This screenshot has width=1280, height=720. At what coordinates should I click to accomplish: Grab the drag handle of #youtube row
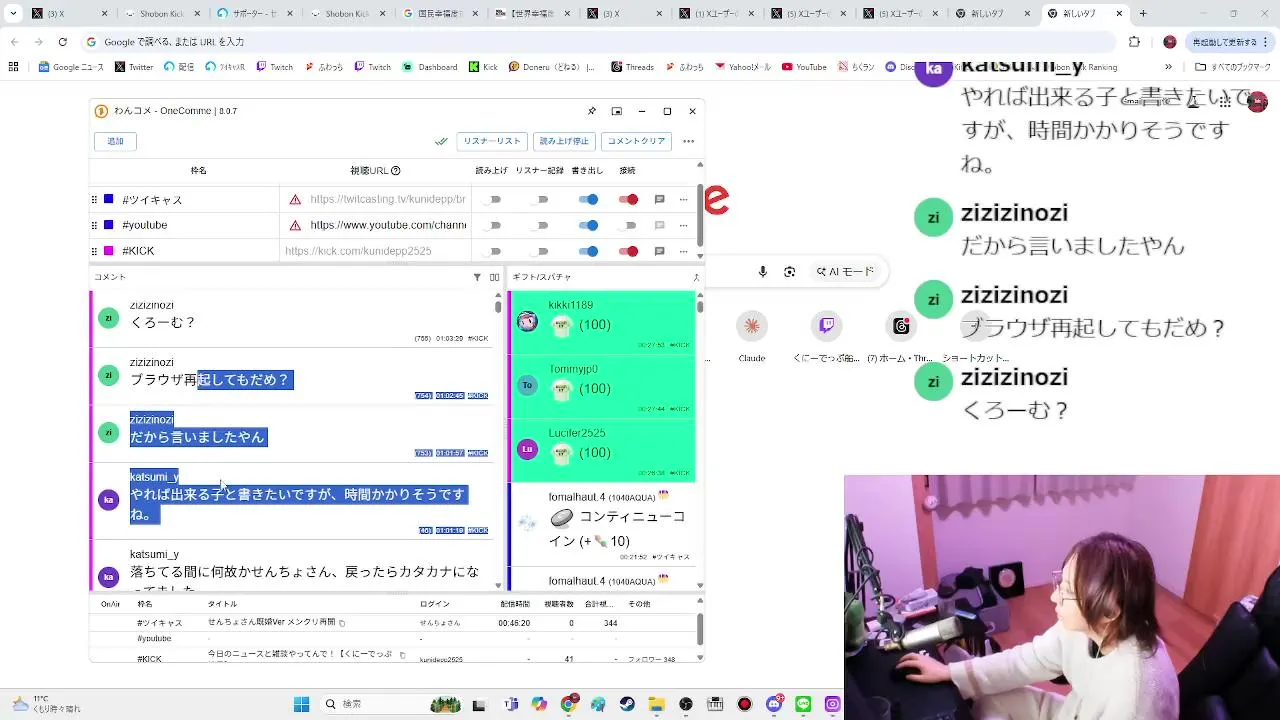[94, 226]
